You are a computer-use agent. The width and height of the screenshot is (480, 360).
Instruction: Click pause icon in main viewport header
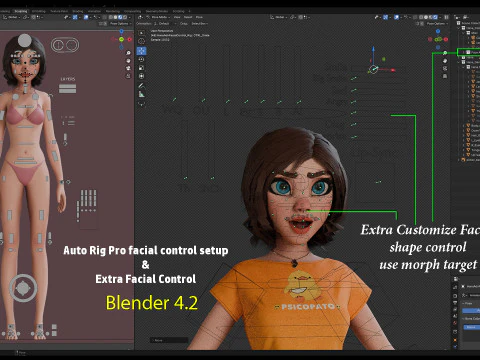tap(446, 17)
